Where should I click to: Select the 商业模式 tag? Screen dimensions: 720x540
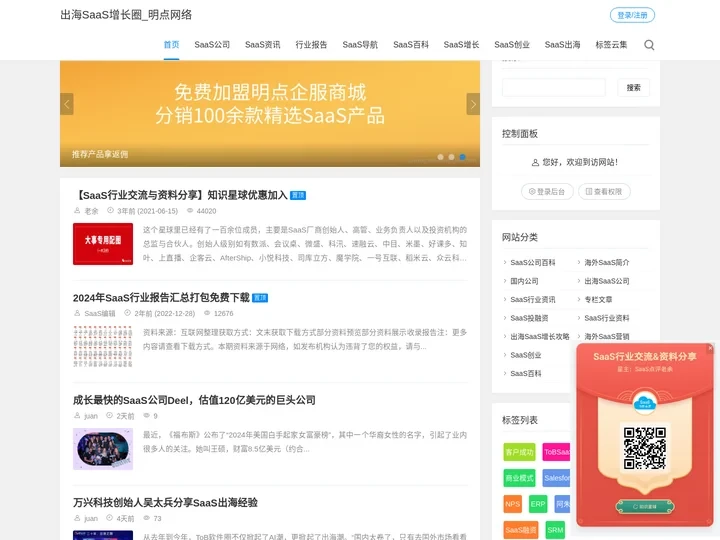point(519,478)
